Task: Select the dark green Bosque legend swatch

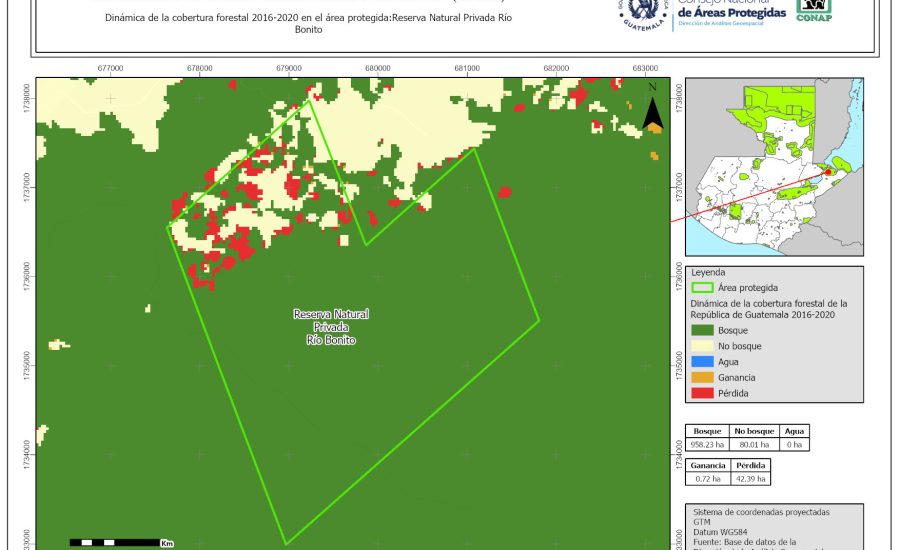Action: [x=703, y=330]
